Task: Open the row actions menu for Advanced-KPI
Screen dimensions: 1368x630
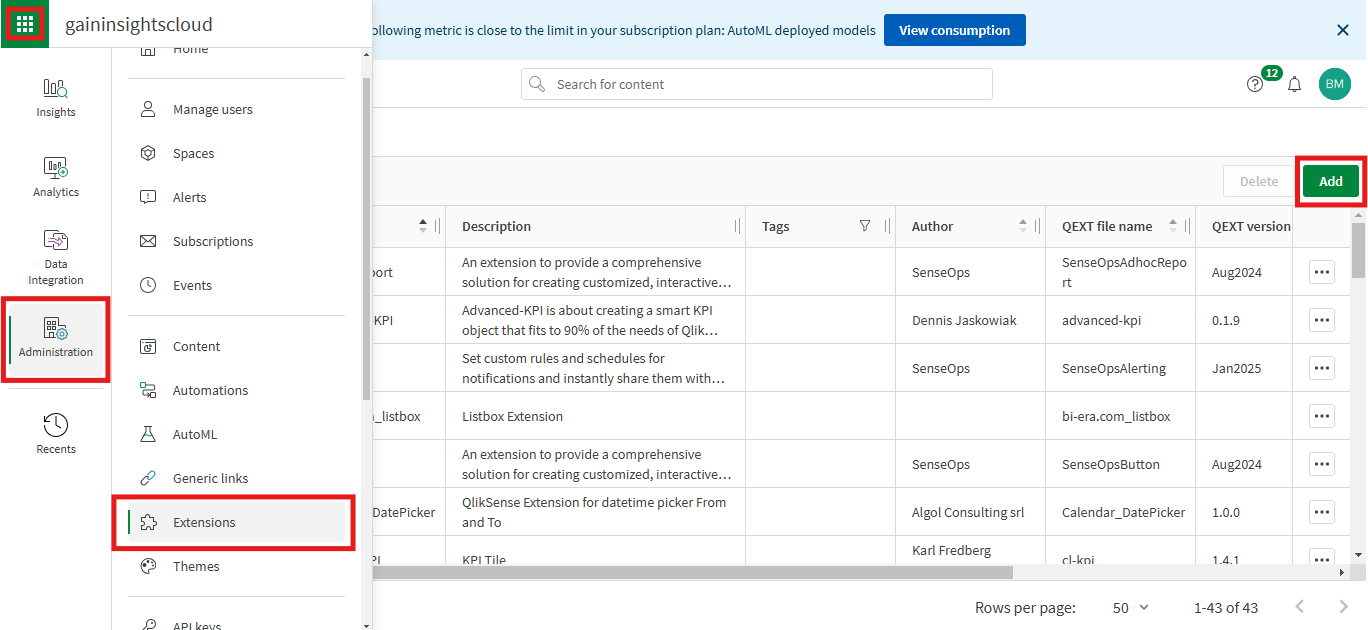Action: (x=1321, y=319)
